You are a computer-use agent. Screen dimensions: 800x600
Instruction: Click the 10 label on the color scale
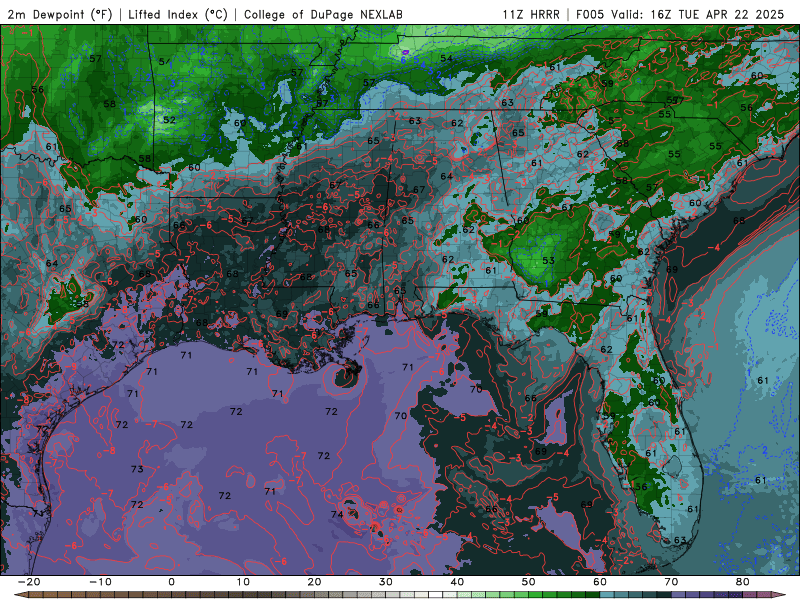tap(243, 582)
